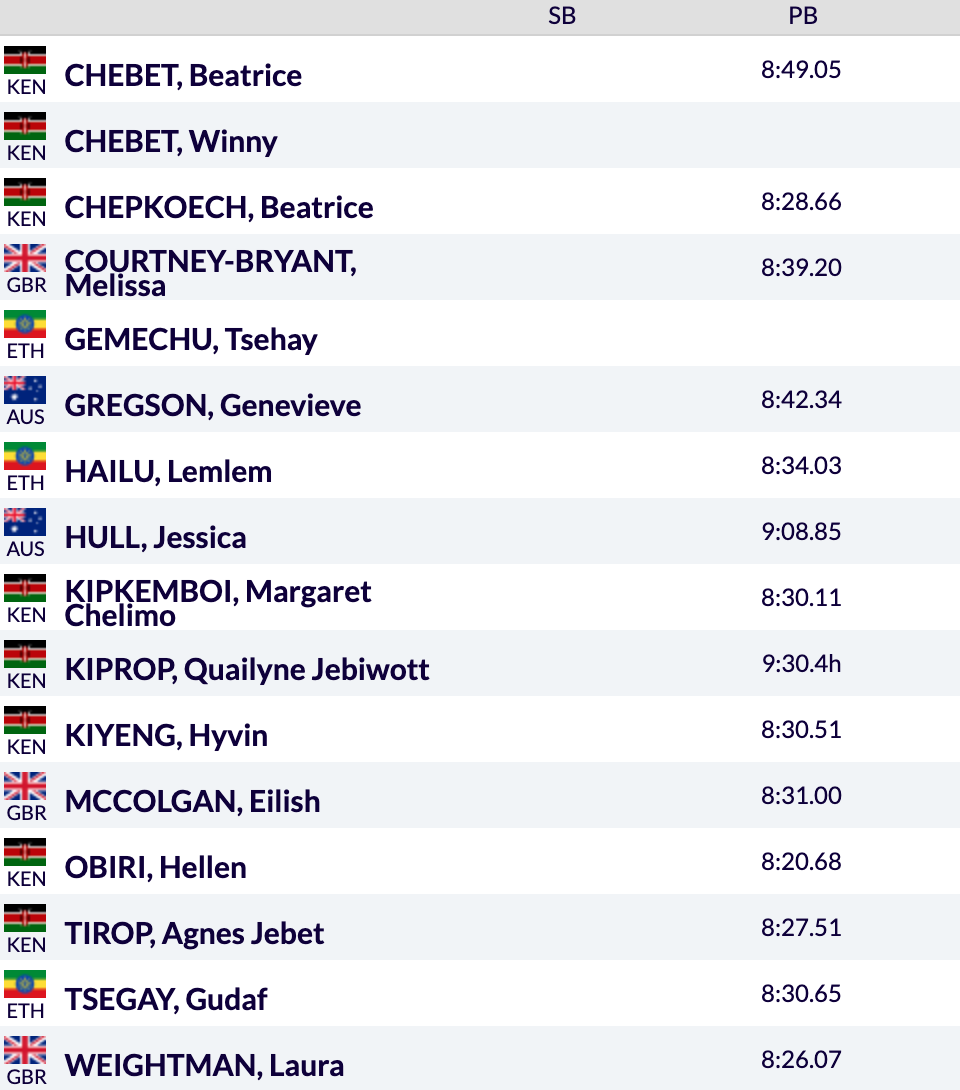Click Ethiopia flag beside Tsehay Gemechu
960x1090 pixels.
pos(25,324)
